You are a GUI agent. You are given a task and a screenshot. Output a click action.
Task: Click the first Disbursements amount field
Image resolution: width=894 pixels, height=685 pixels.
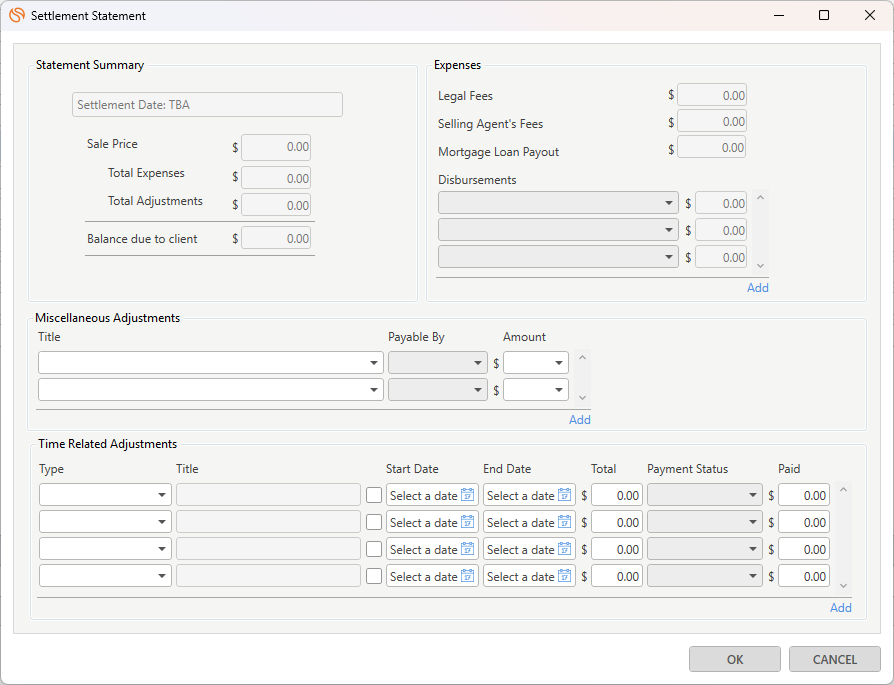click(x=721, y=203)
